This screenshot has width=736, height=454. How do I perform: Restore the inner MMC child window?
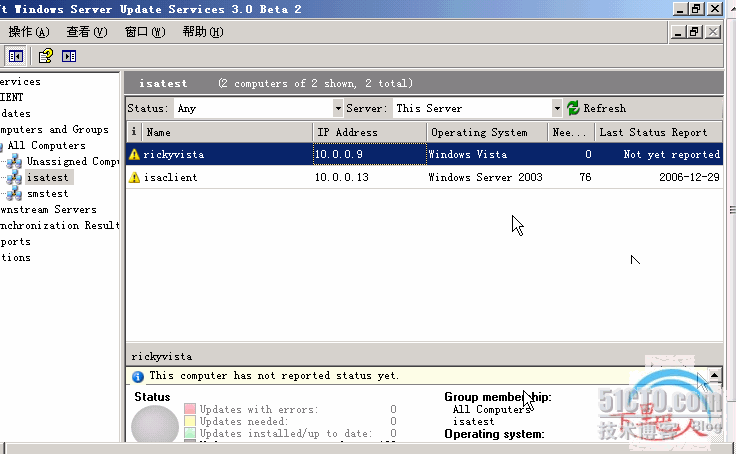[695, 32]
